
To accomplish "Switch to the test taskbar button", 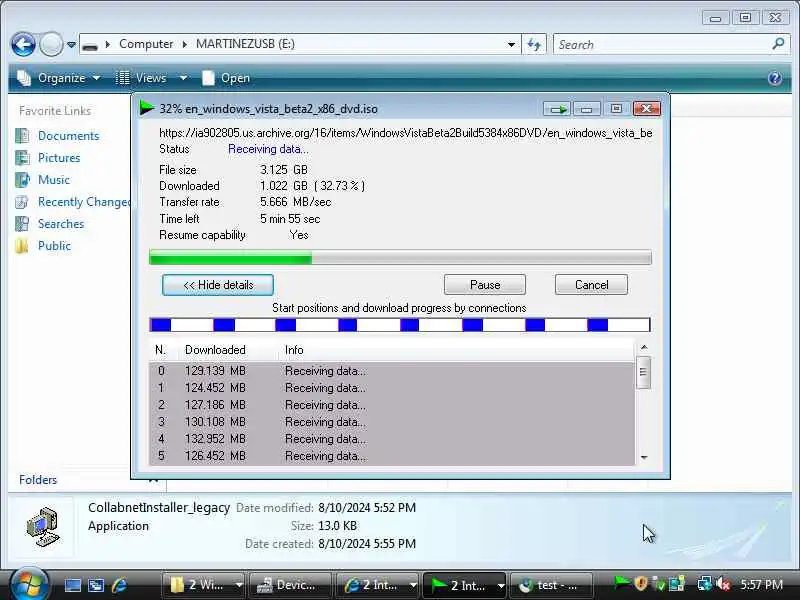I will [x=551, y=585].
